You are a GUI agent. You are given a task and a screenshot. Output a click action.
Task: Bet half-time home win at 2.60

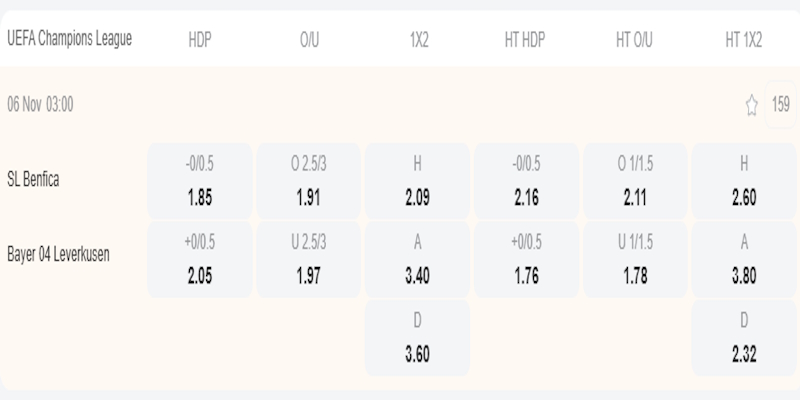point(744,181)
